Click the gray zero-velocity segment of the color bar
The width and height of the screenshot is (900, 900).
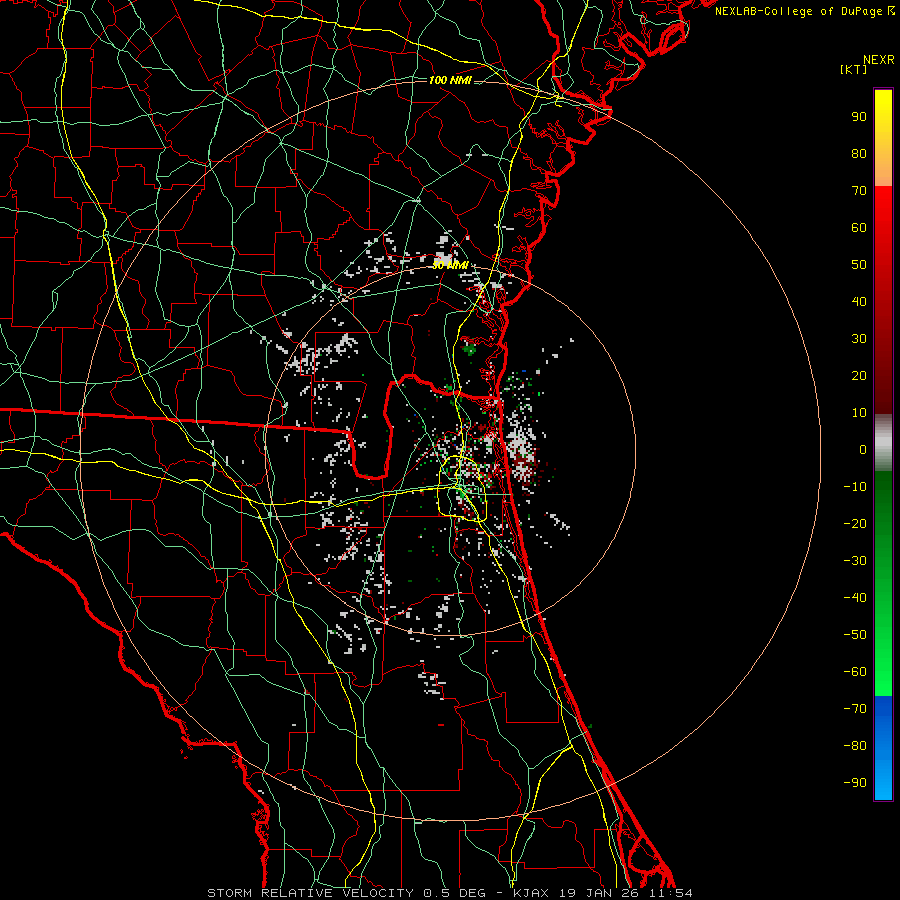(883, 443)
